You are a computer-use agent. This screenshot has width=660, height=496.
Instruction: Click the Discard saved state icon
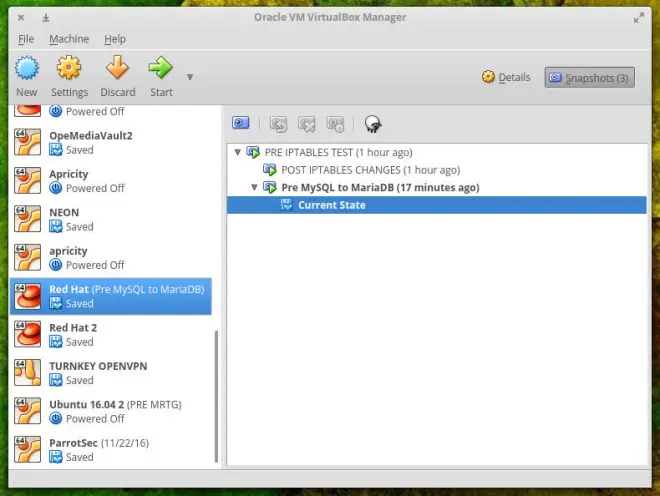coord(117,68)
